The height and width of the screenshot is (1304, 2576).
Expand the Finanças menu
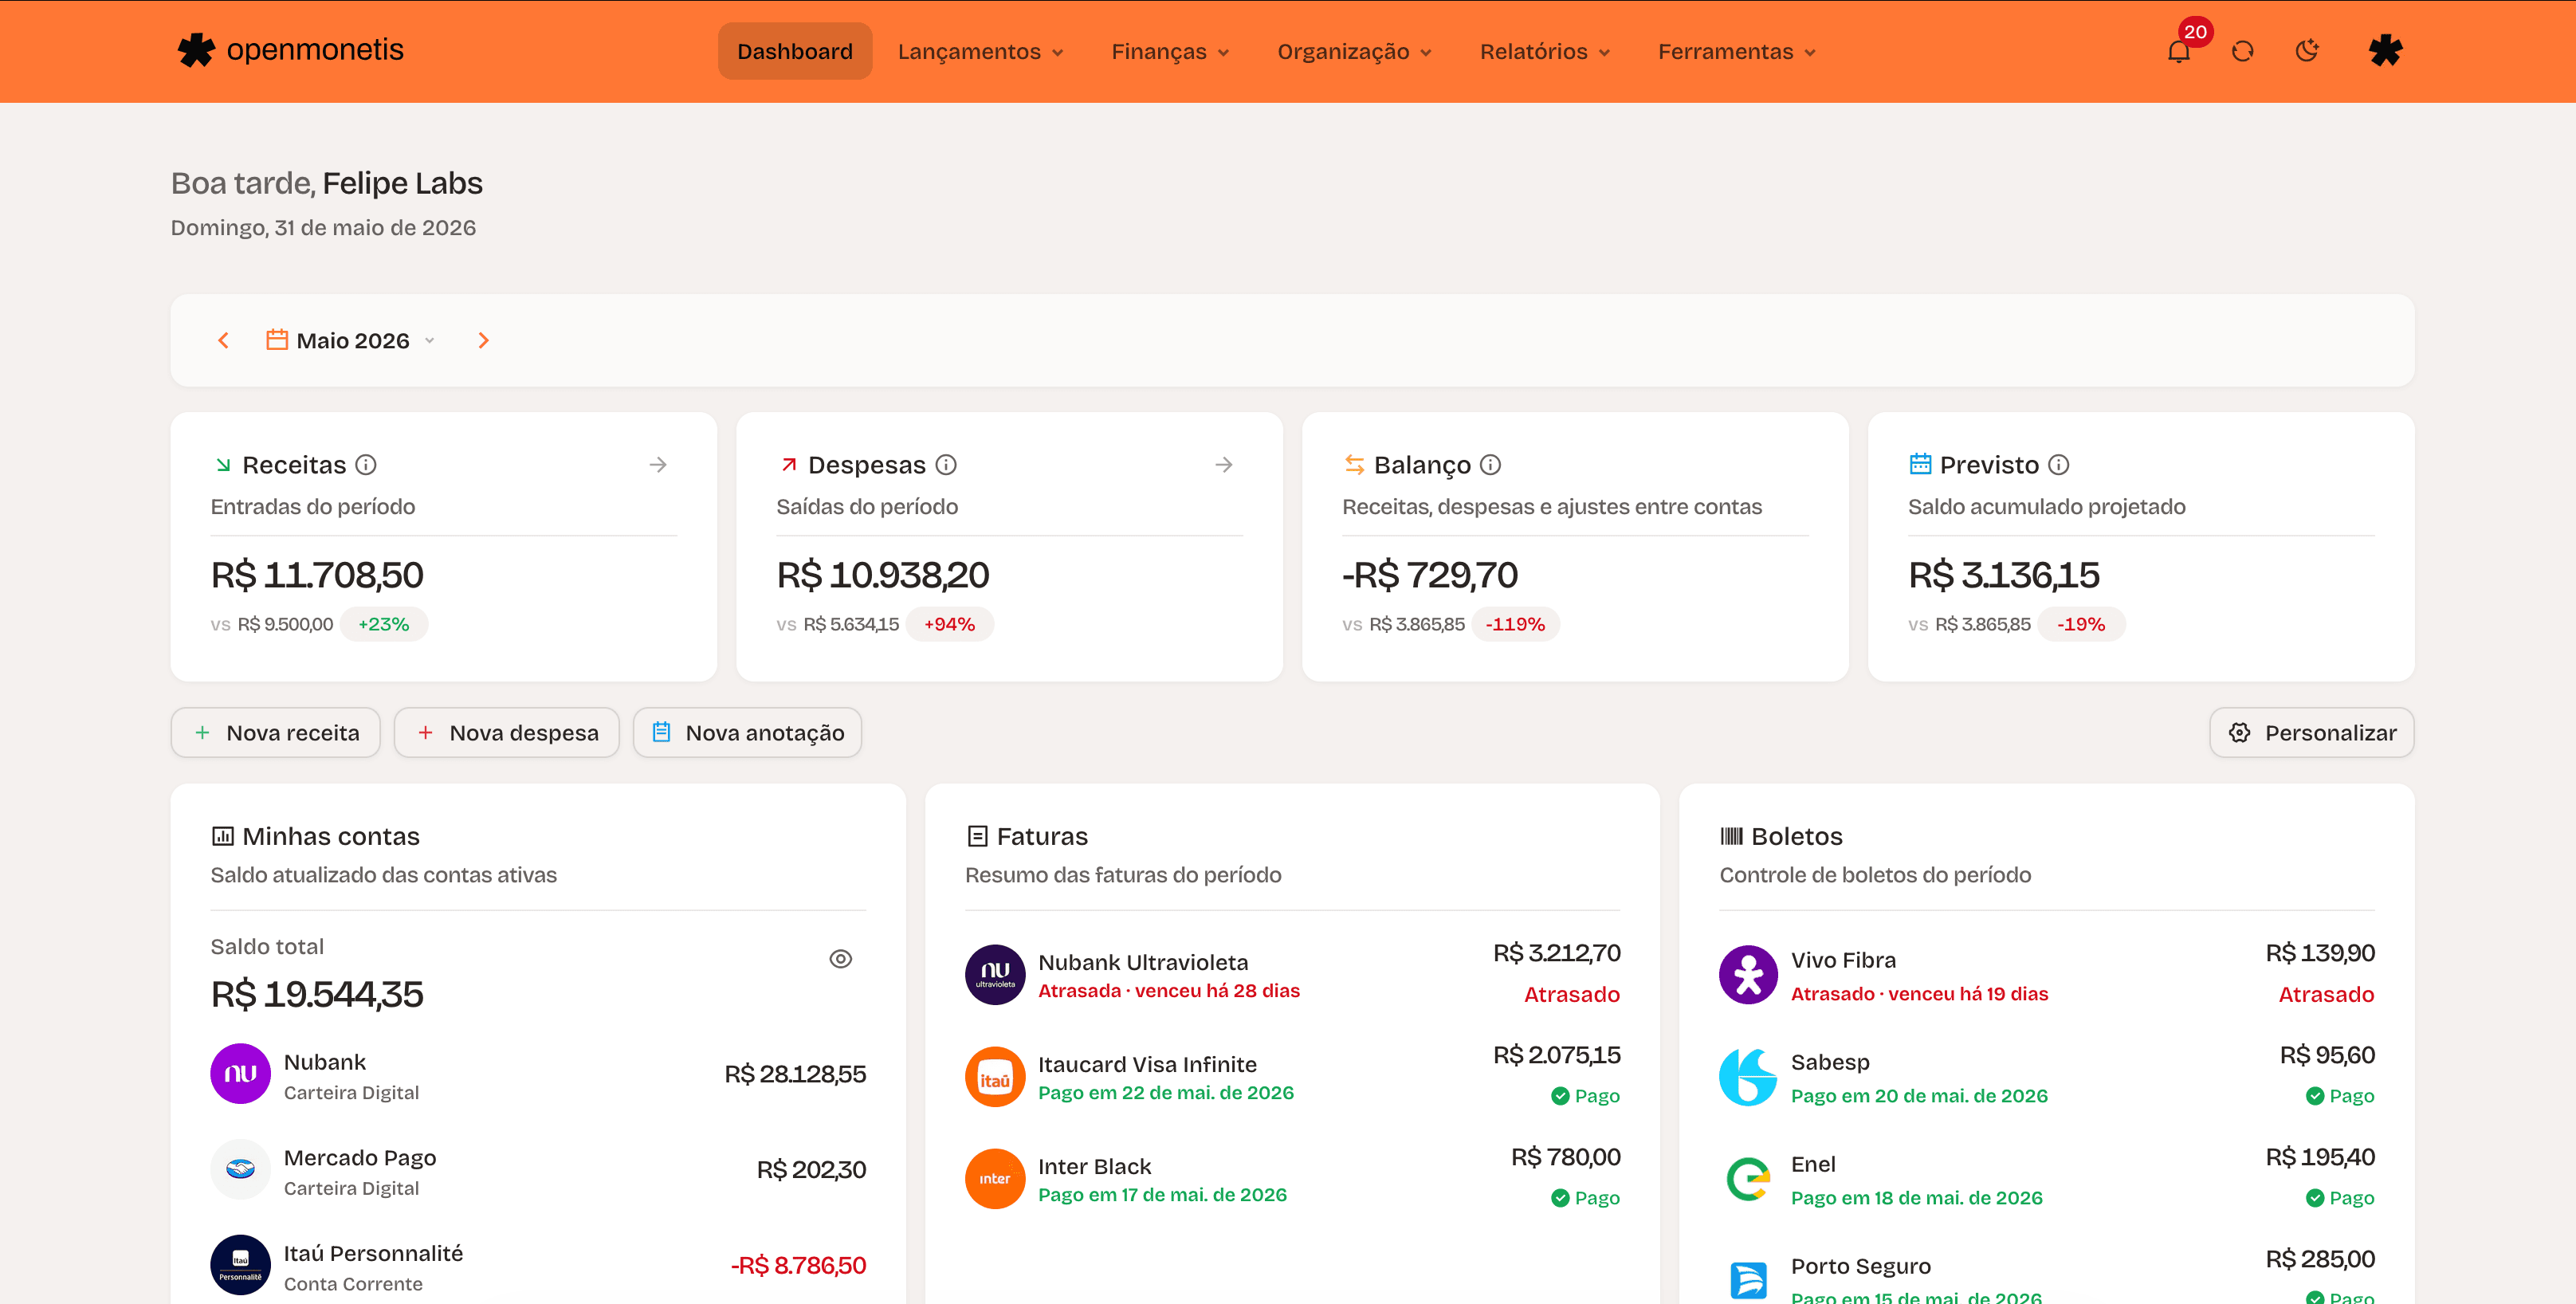pyautogui.click(x=1170, y=51)
